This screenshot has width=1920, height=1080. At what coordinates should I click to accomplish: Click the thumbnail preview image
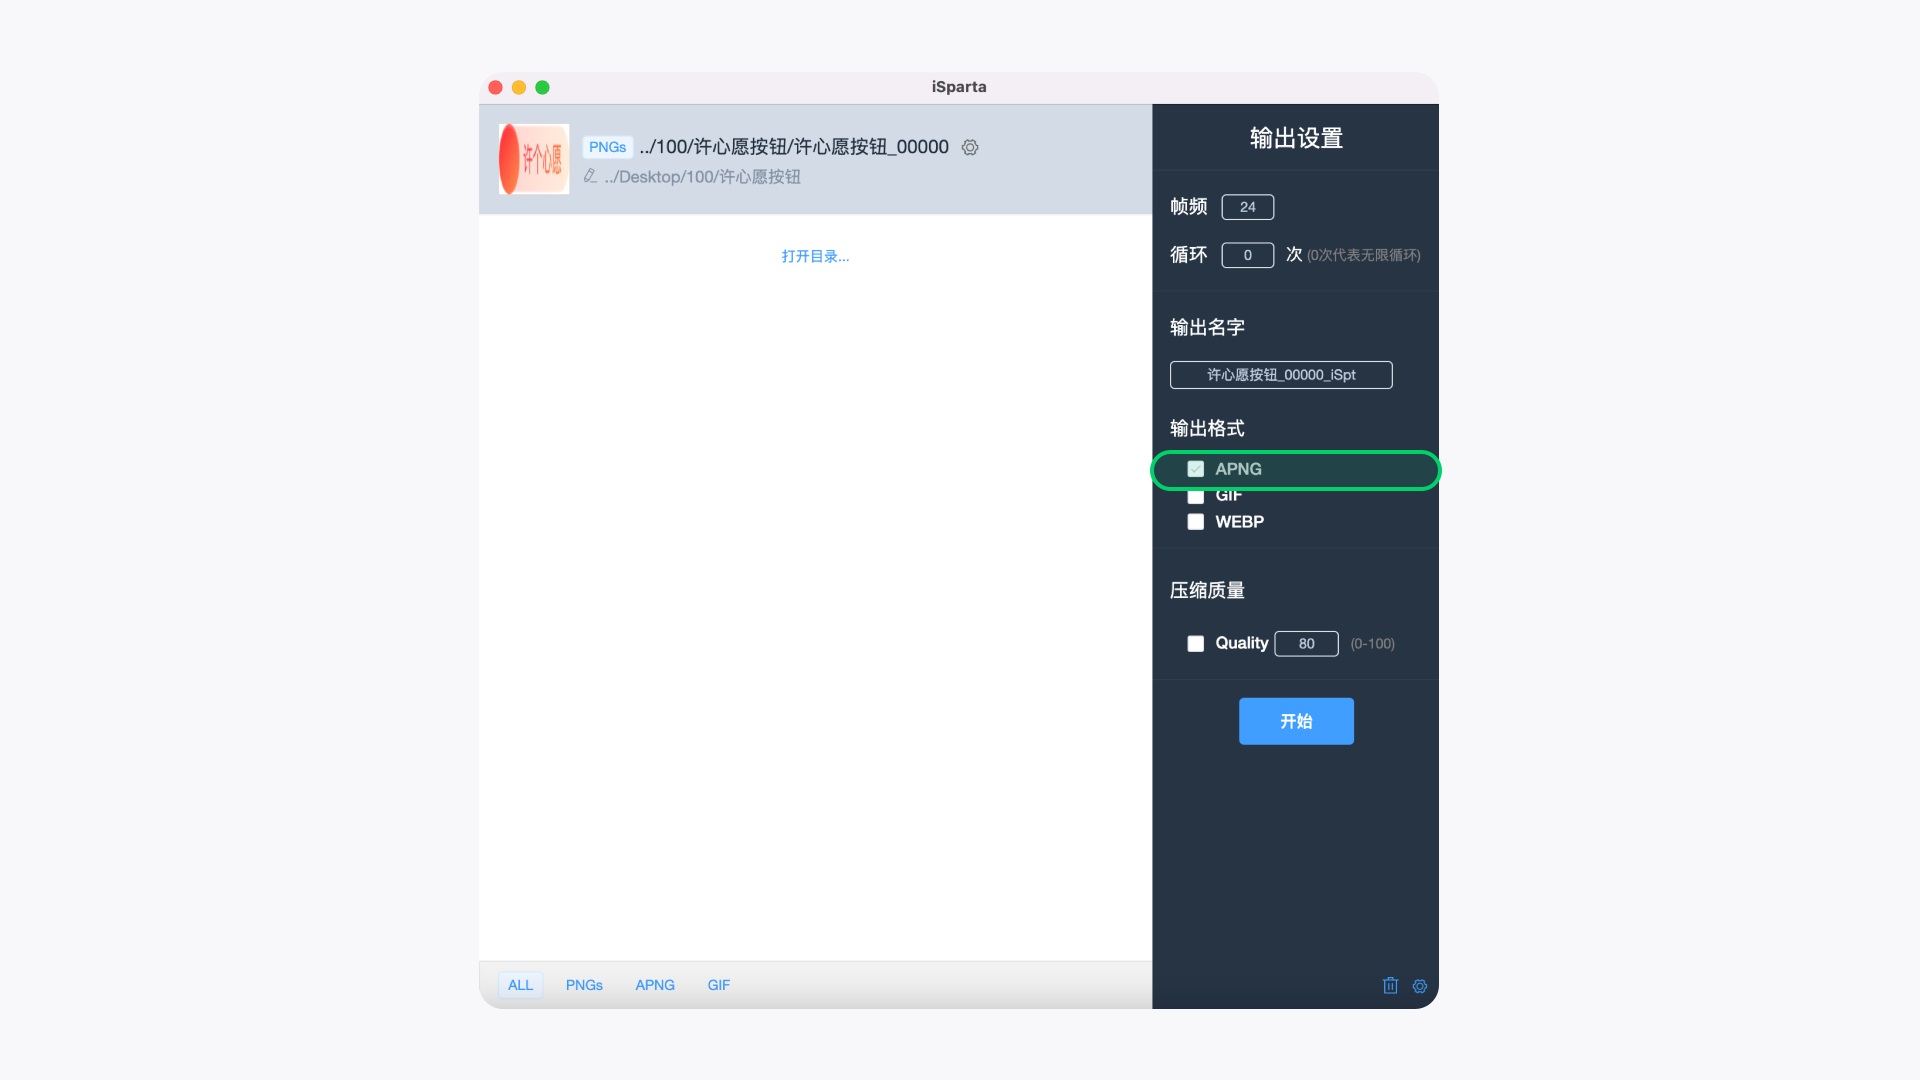point(533,158)
